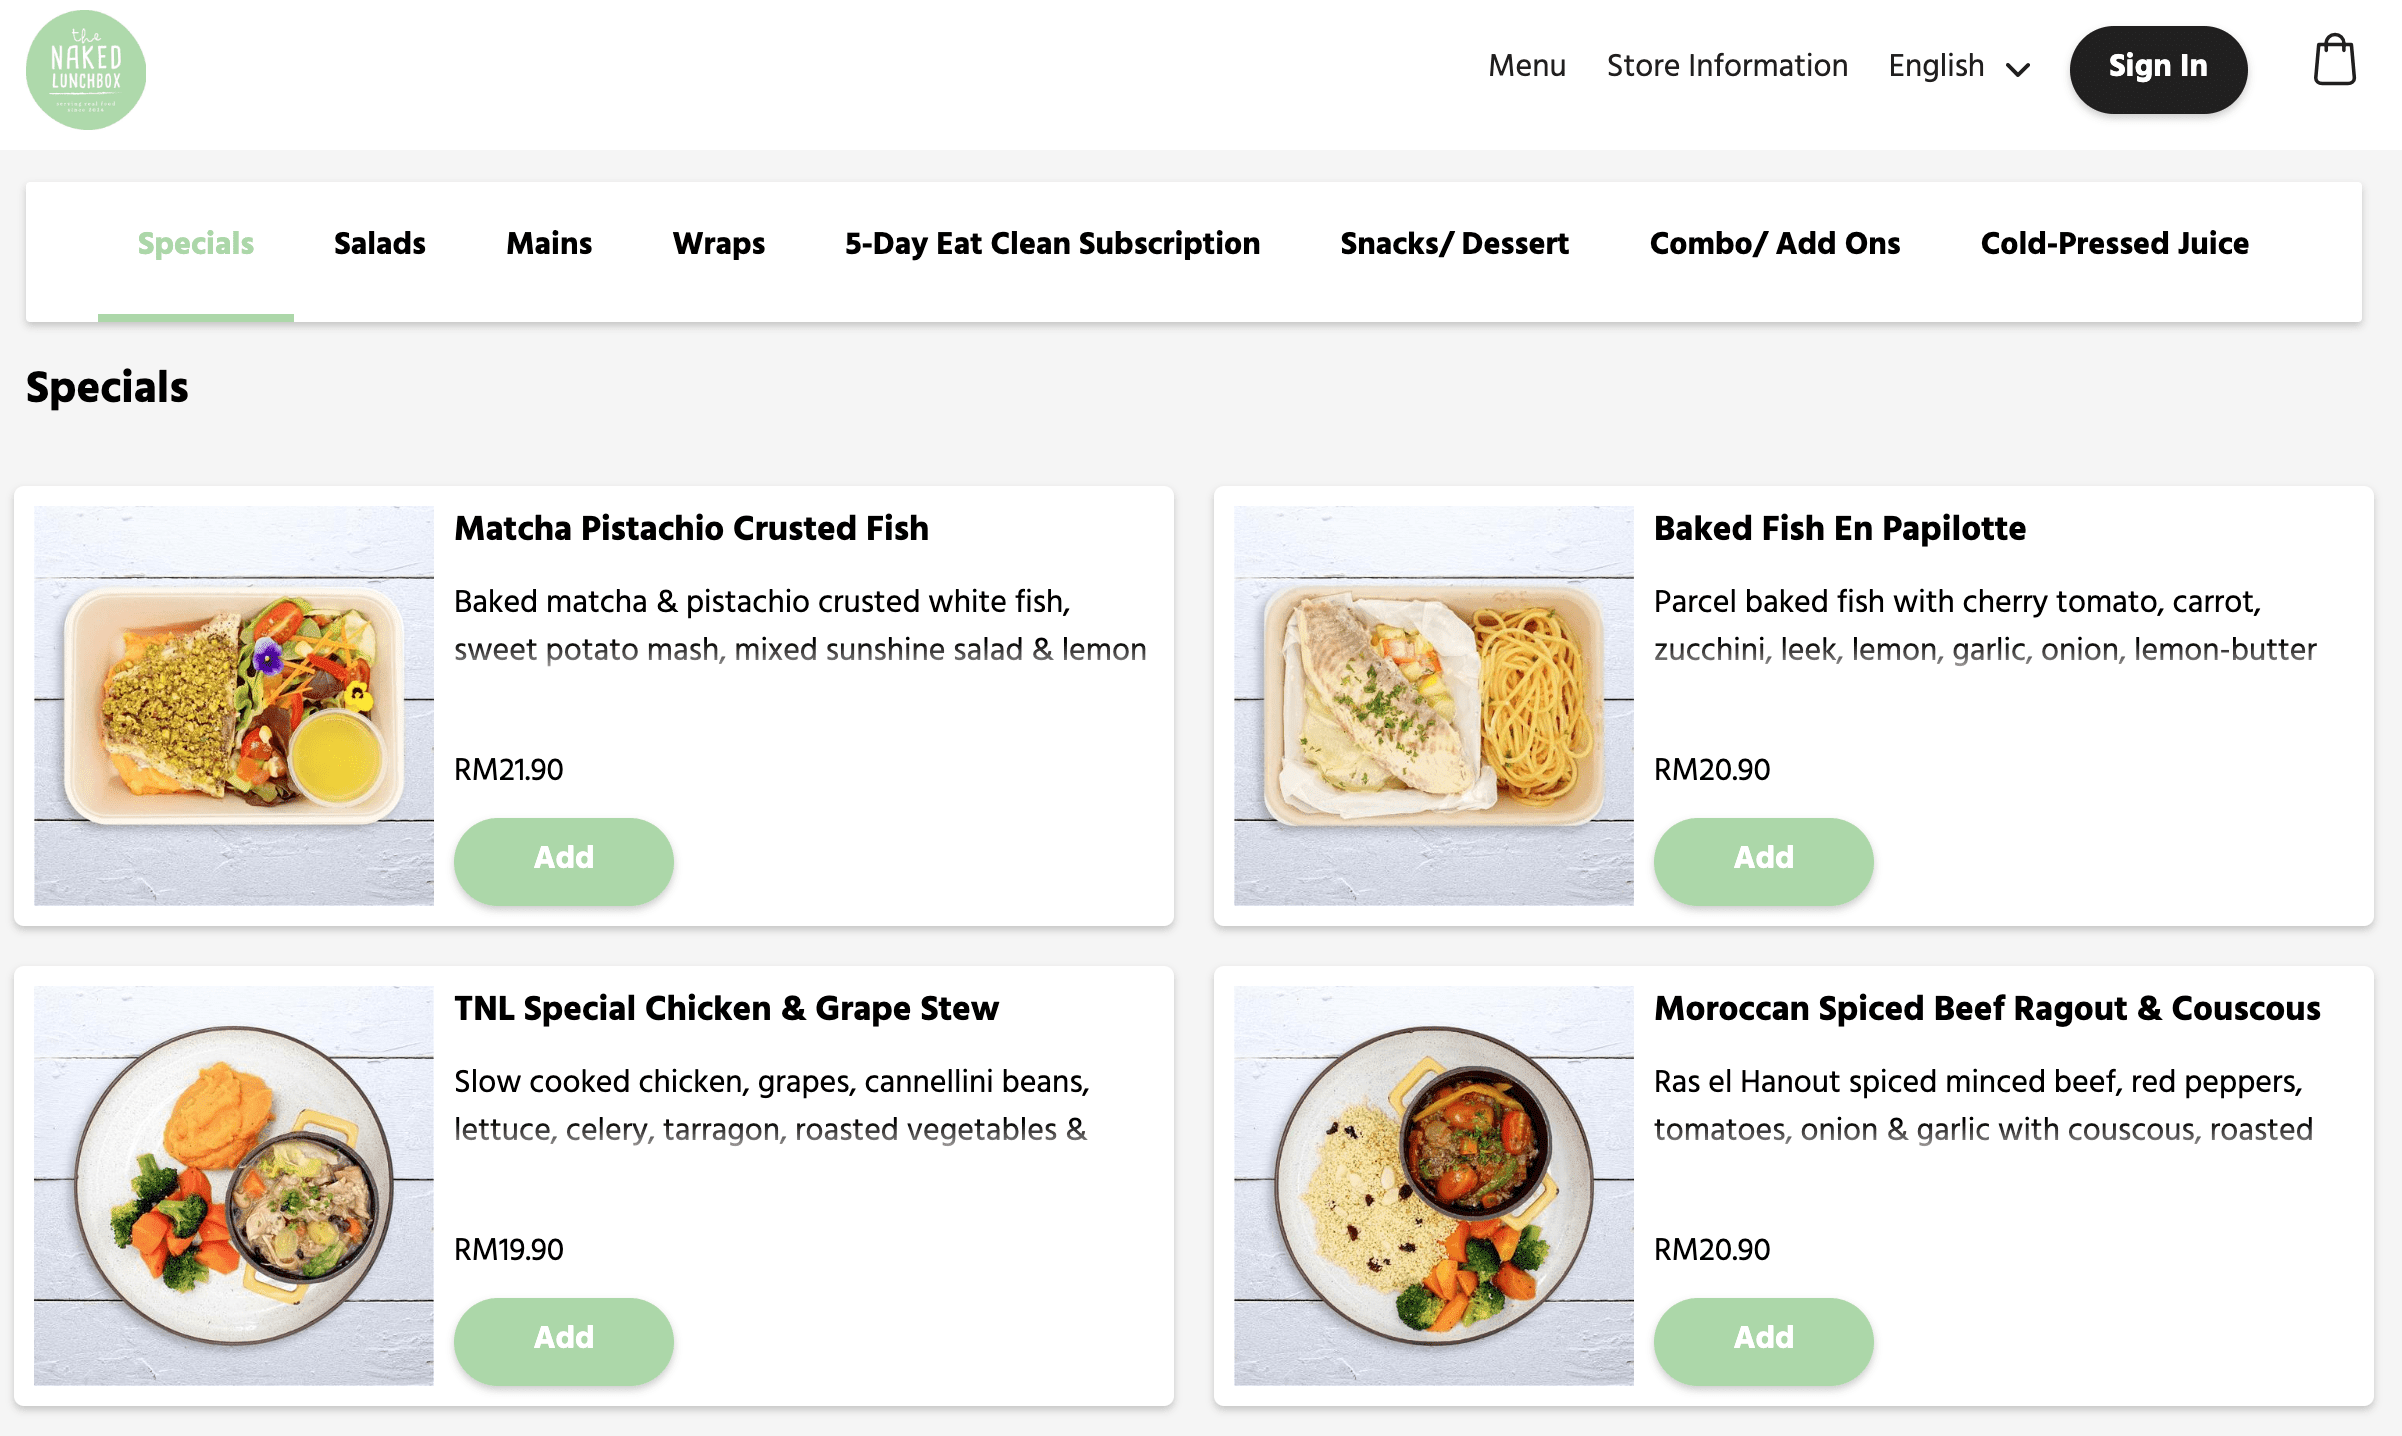Select the Wraps category tab

719,244
